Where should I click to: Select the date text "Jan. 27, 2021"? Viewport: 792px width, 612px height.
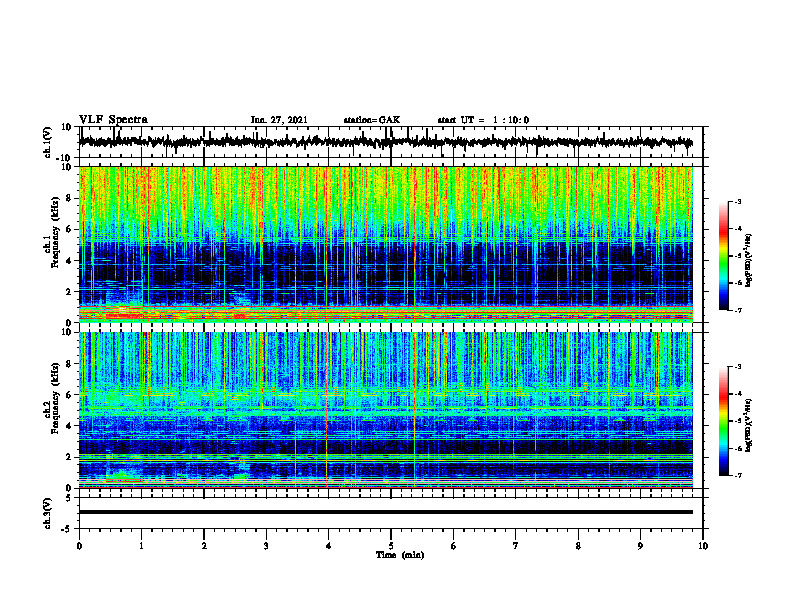click(x=279, y=120)
